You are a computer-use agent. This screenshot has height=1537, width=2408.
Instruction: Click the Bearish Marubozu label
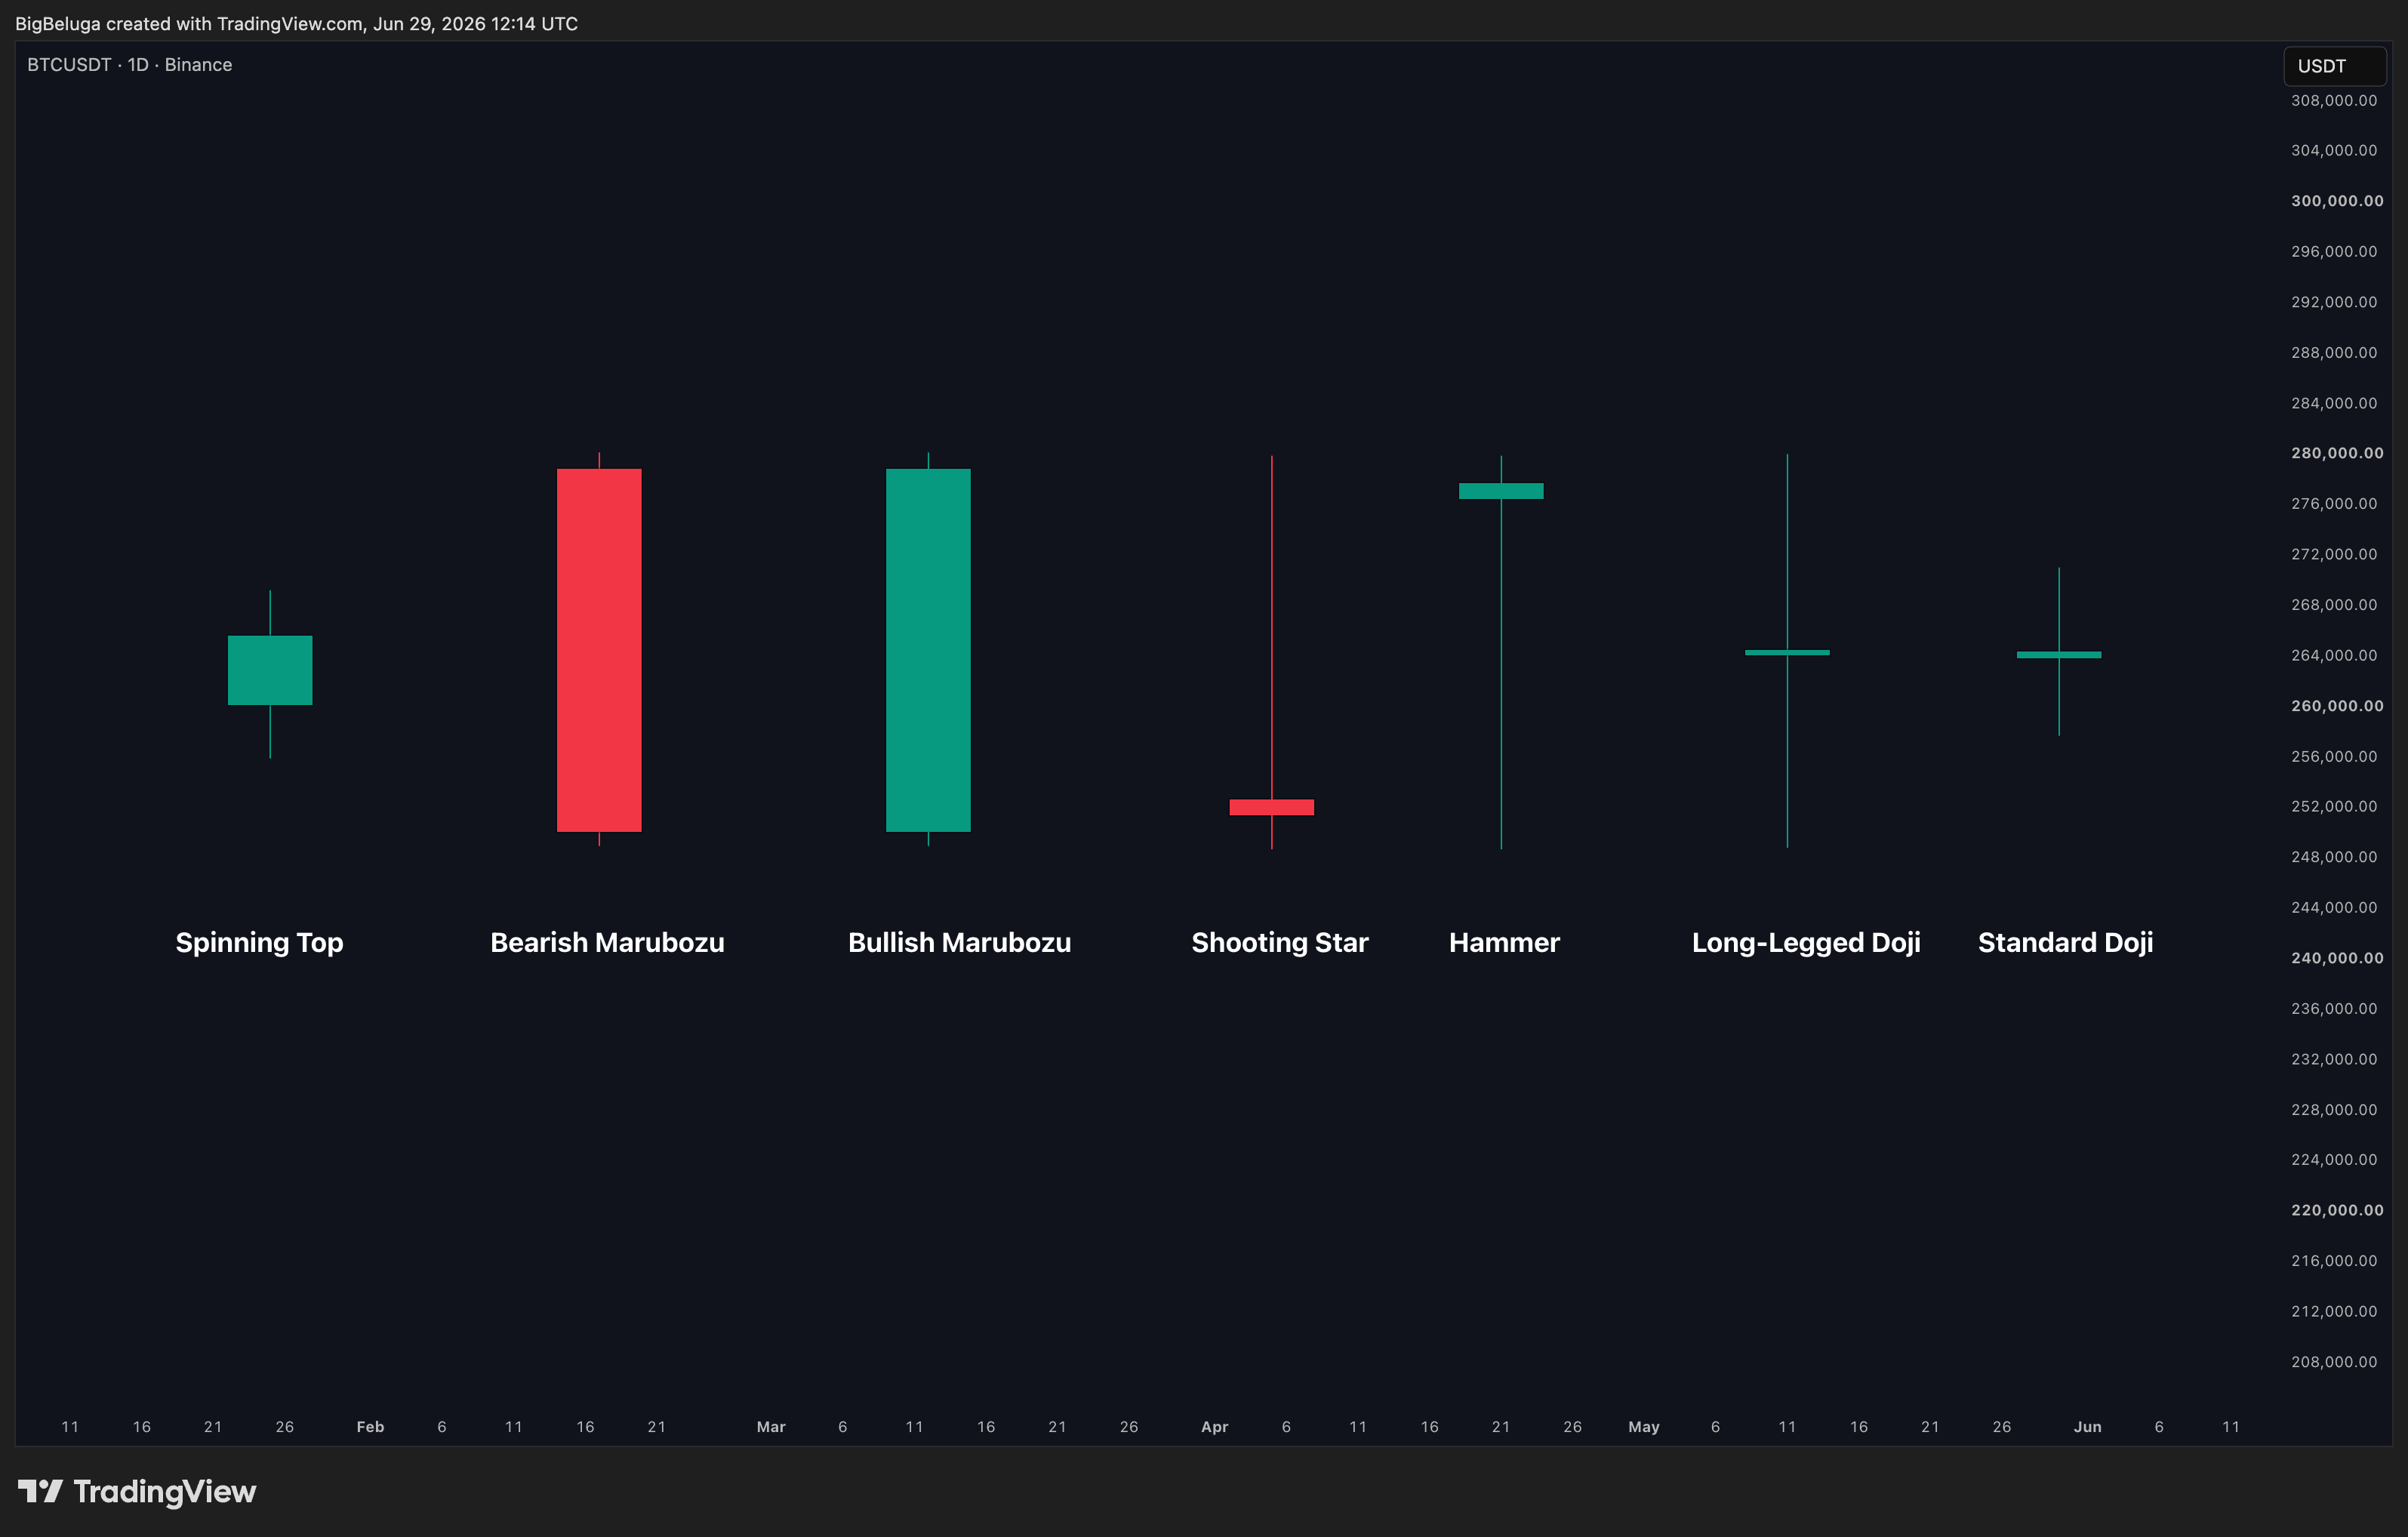pos(607,942)
